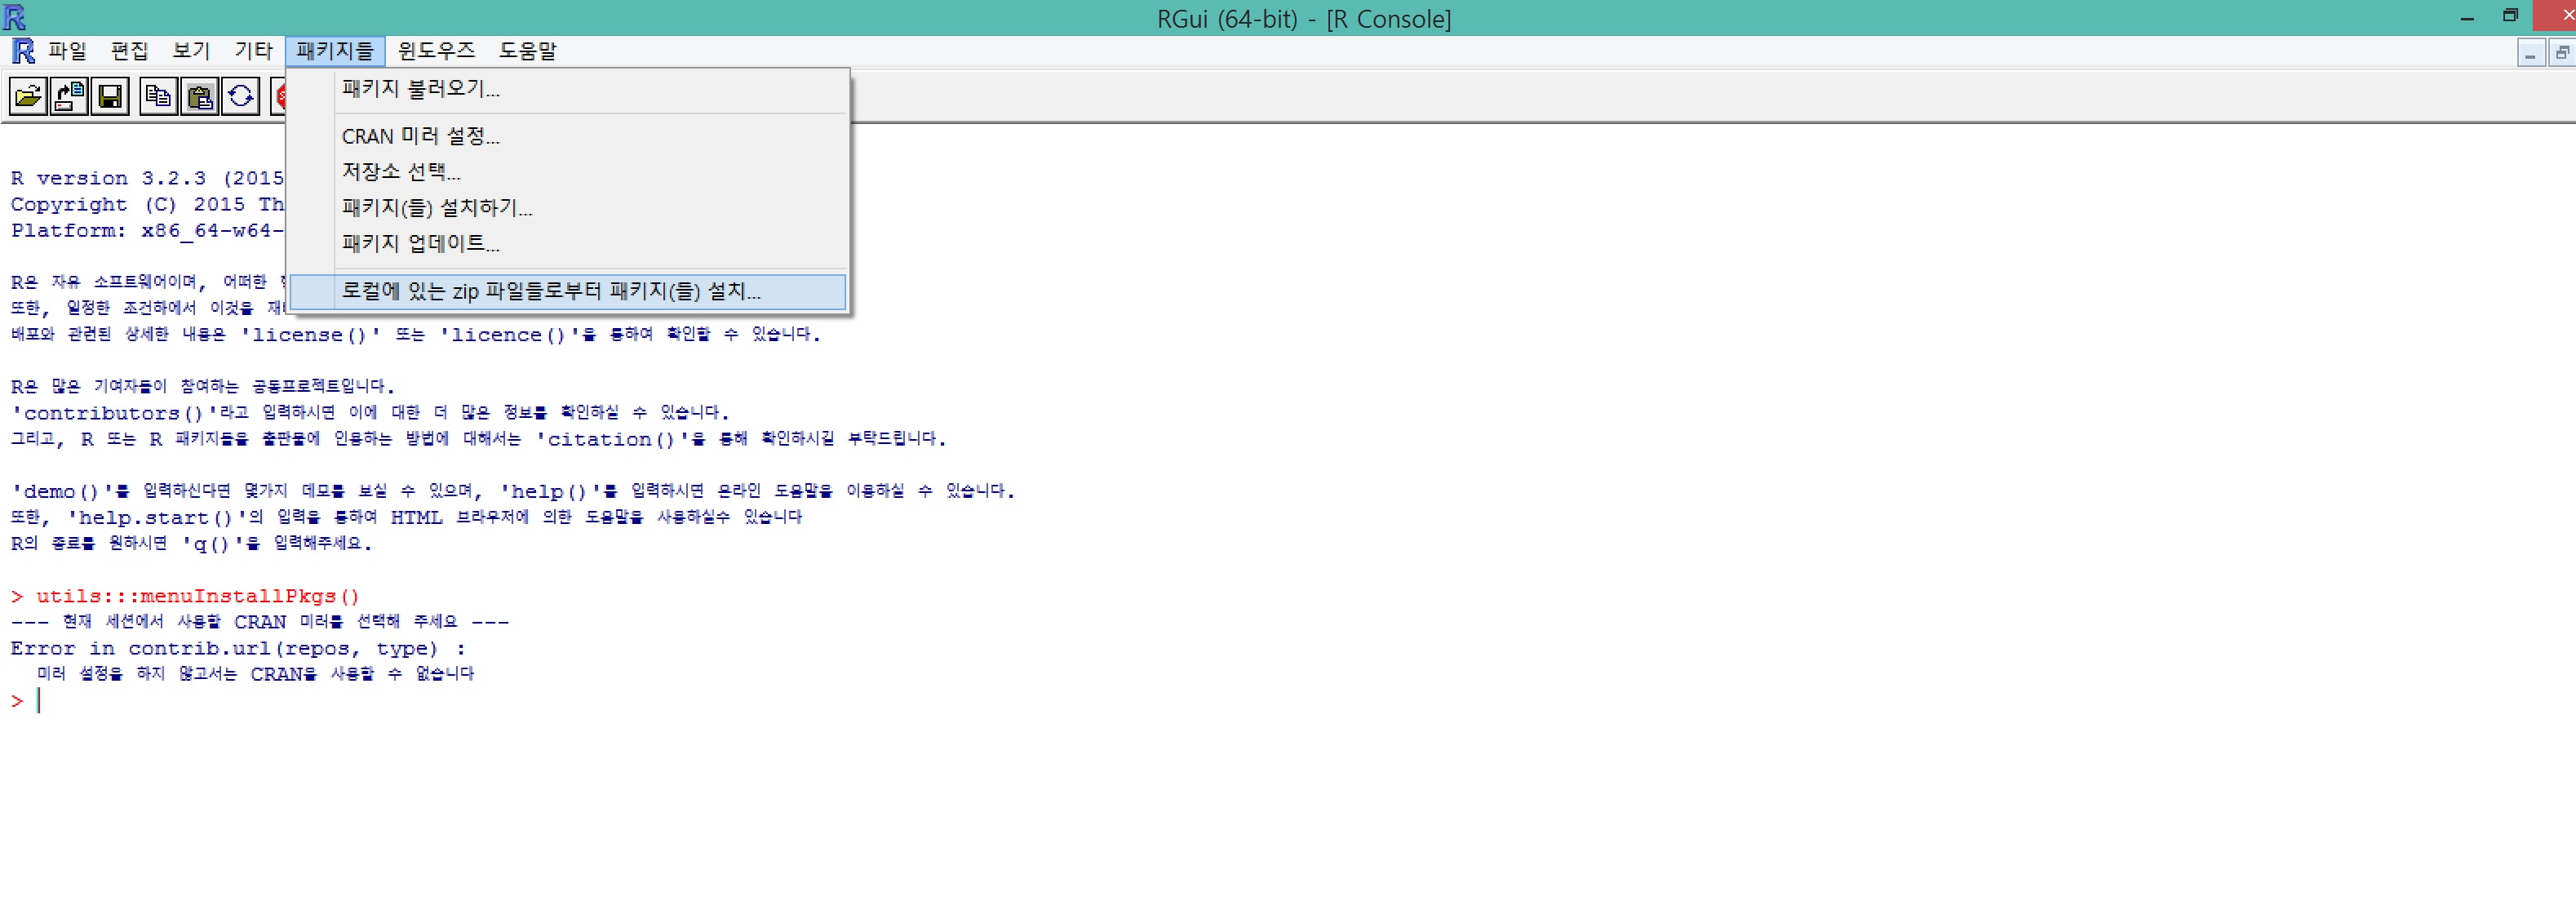The image size is (2576, 919).
Task: Open the 윈도우즈 menu
Action: coord(436,51)
